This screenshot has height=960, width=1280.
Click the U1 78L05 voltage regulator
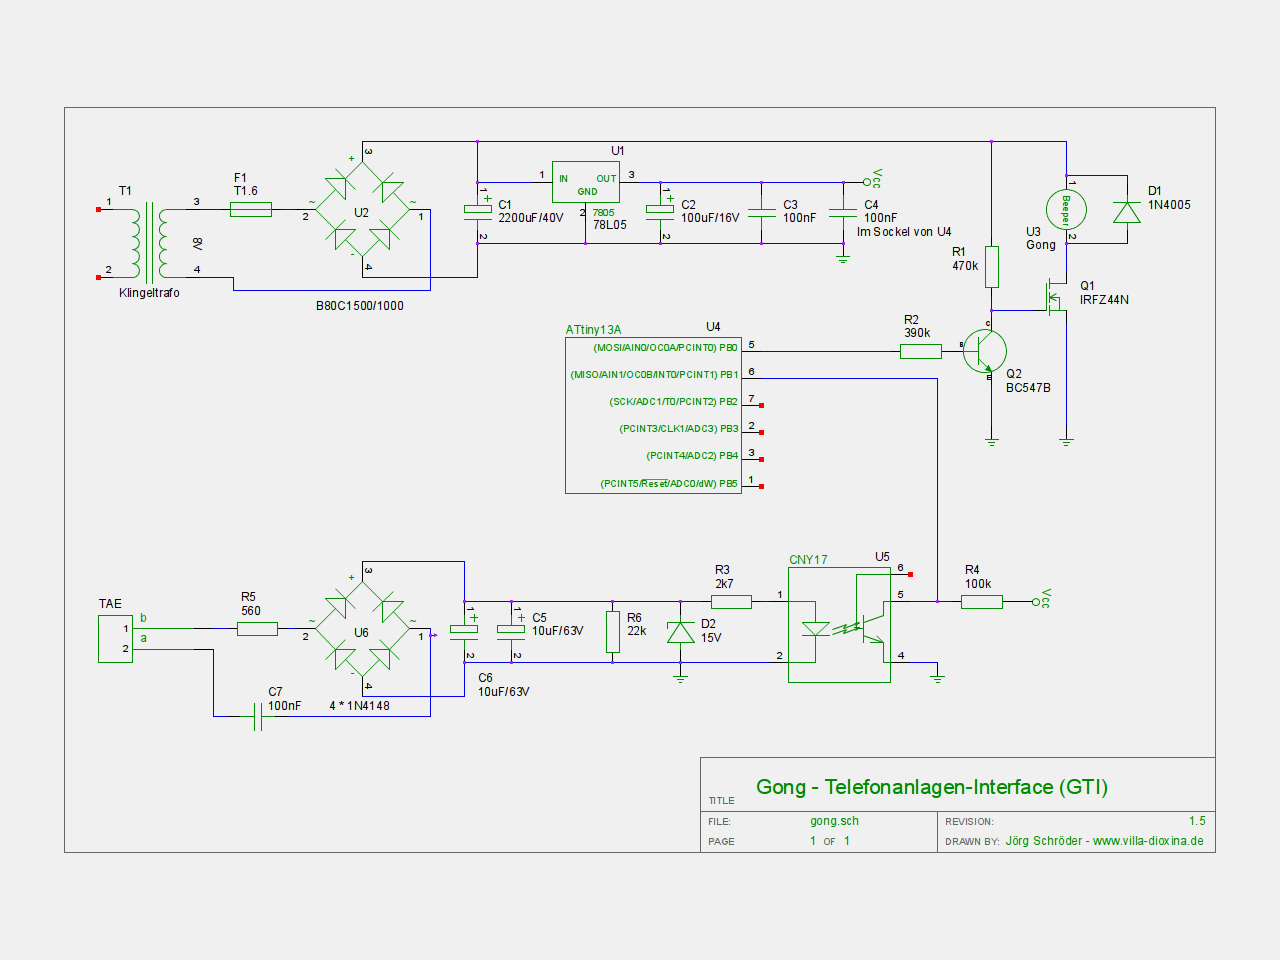[x=585, y=183]
